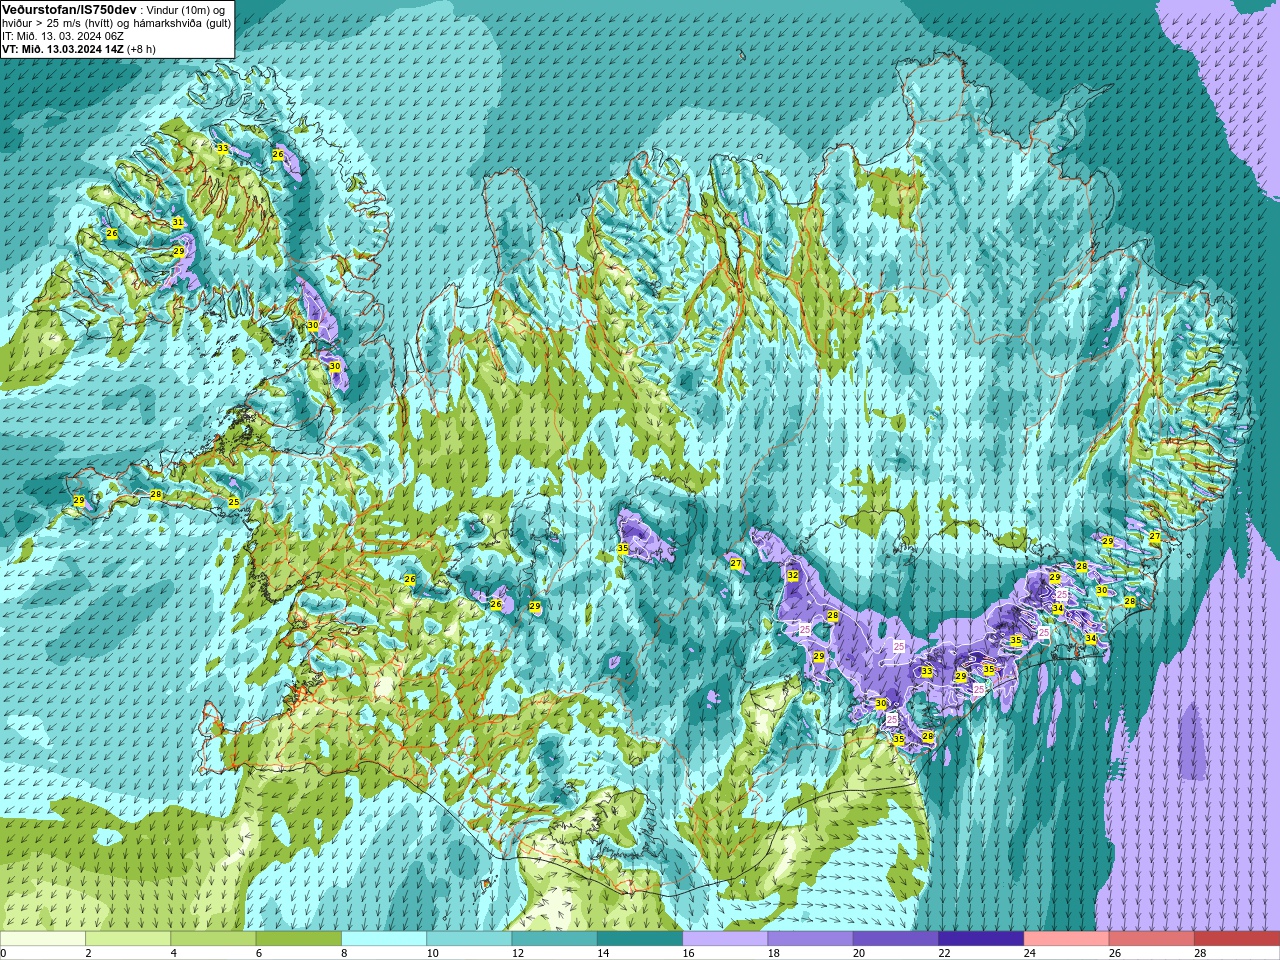The height and width of the screenshot is (960, 1280).
Task: Click the legend tick label '10'
Action: tap(432, 953)
